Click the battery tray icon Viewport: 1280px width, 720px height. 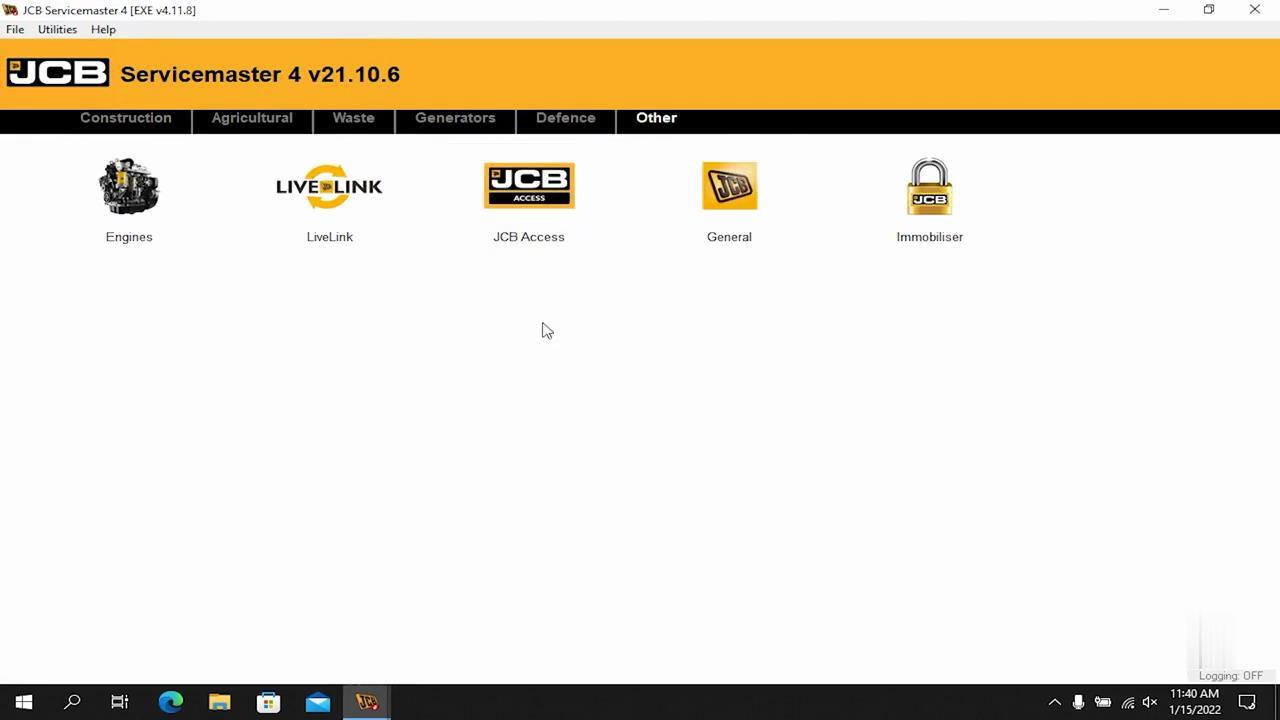coord(1103,702)
